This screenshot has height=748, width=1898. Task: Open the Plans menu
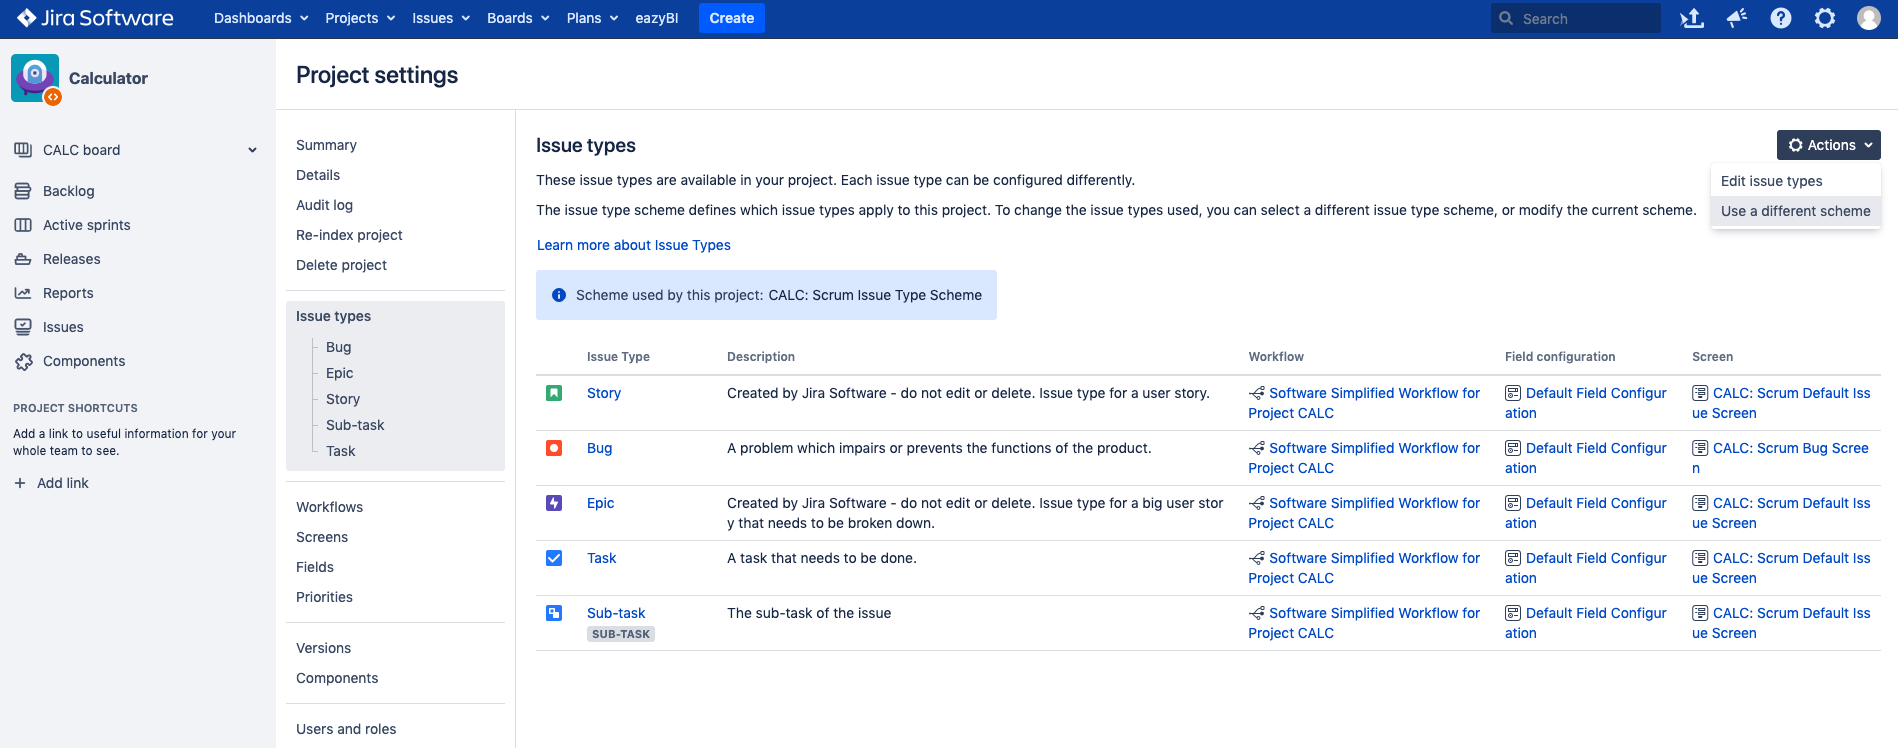[x=592, y=18]
